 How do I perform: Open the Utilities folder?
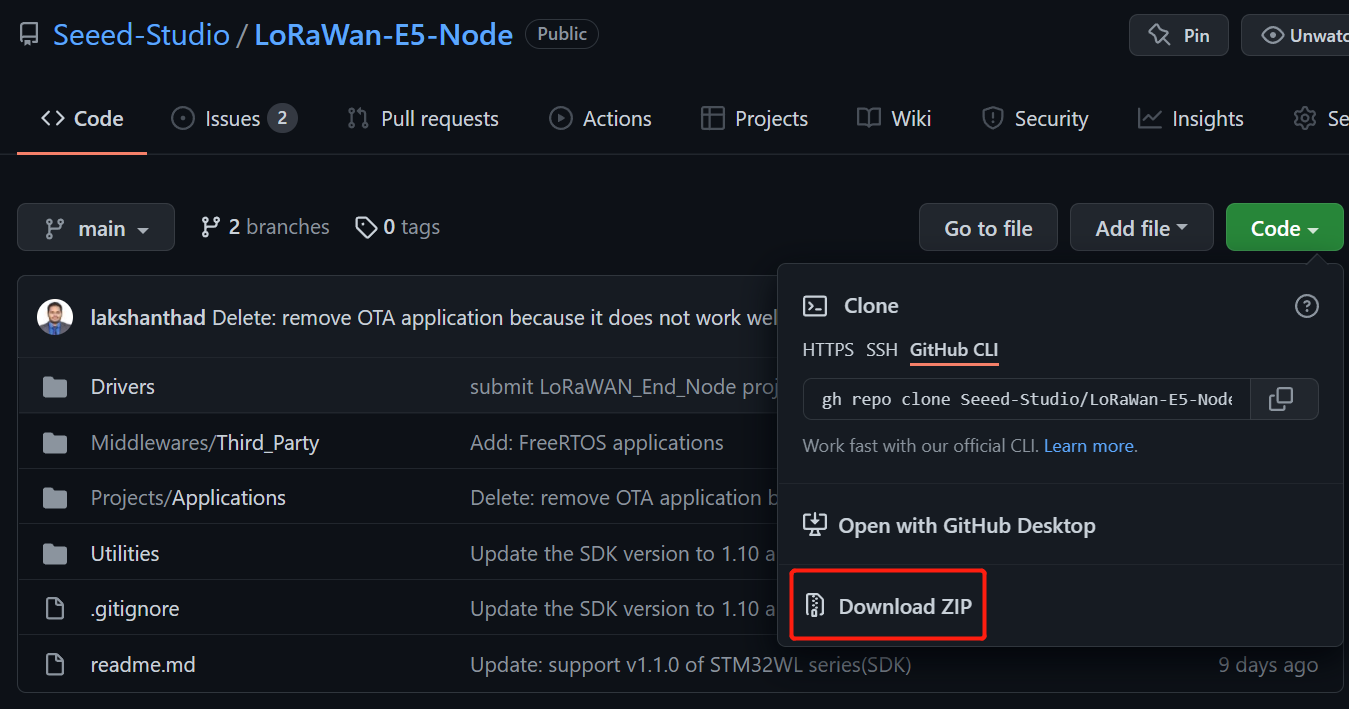pyautogui.click(x=125, y=554)
